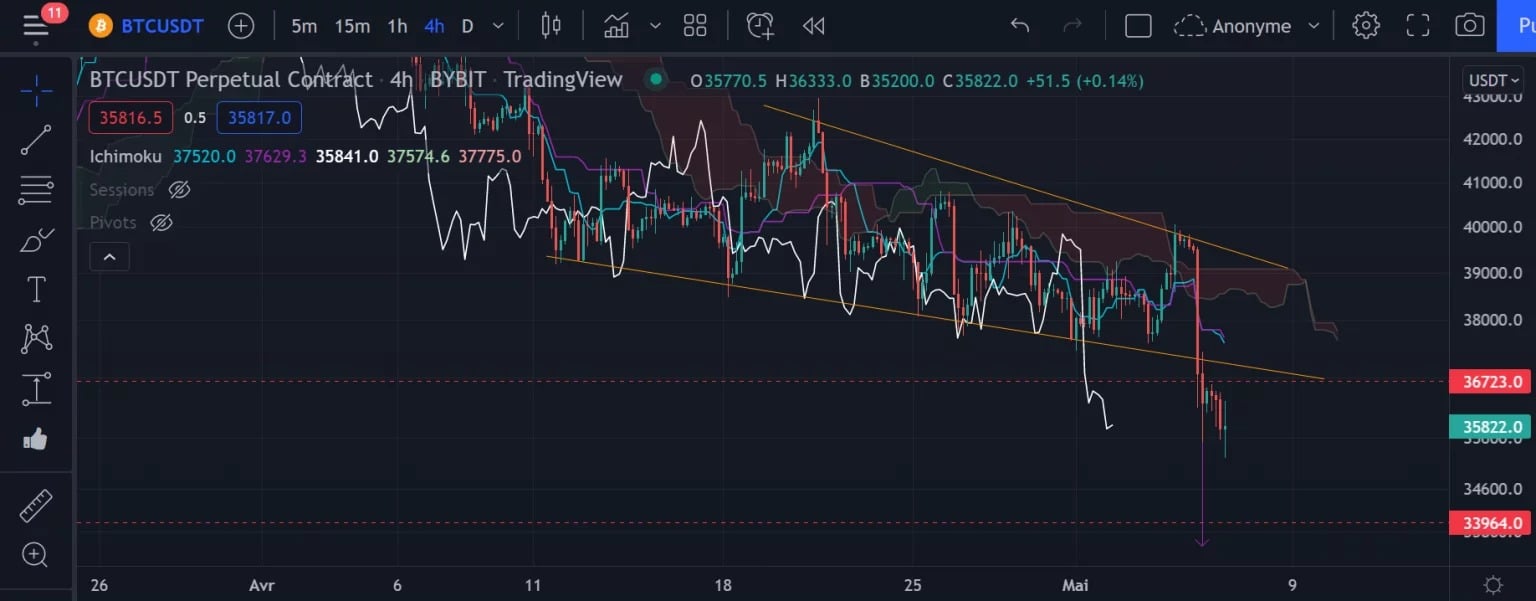
Task: Click the red sell price 35816.5
Action: [x=130, y=118]
